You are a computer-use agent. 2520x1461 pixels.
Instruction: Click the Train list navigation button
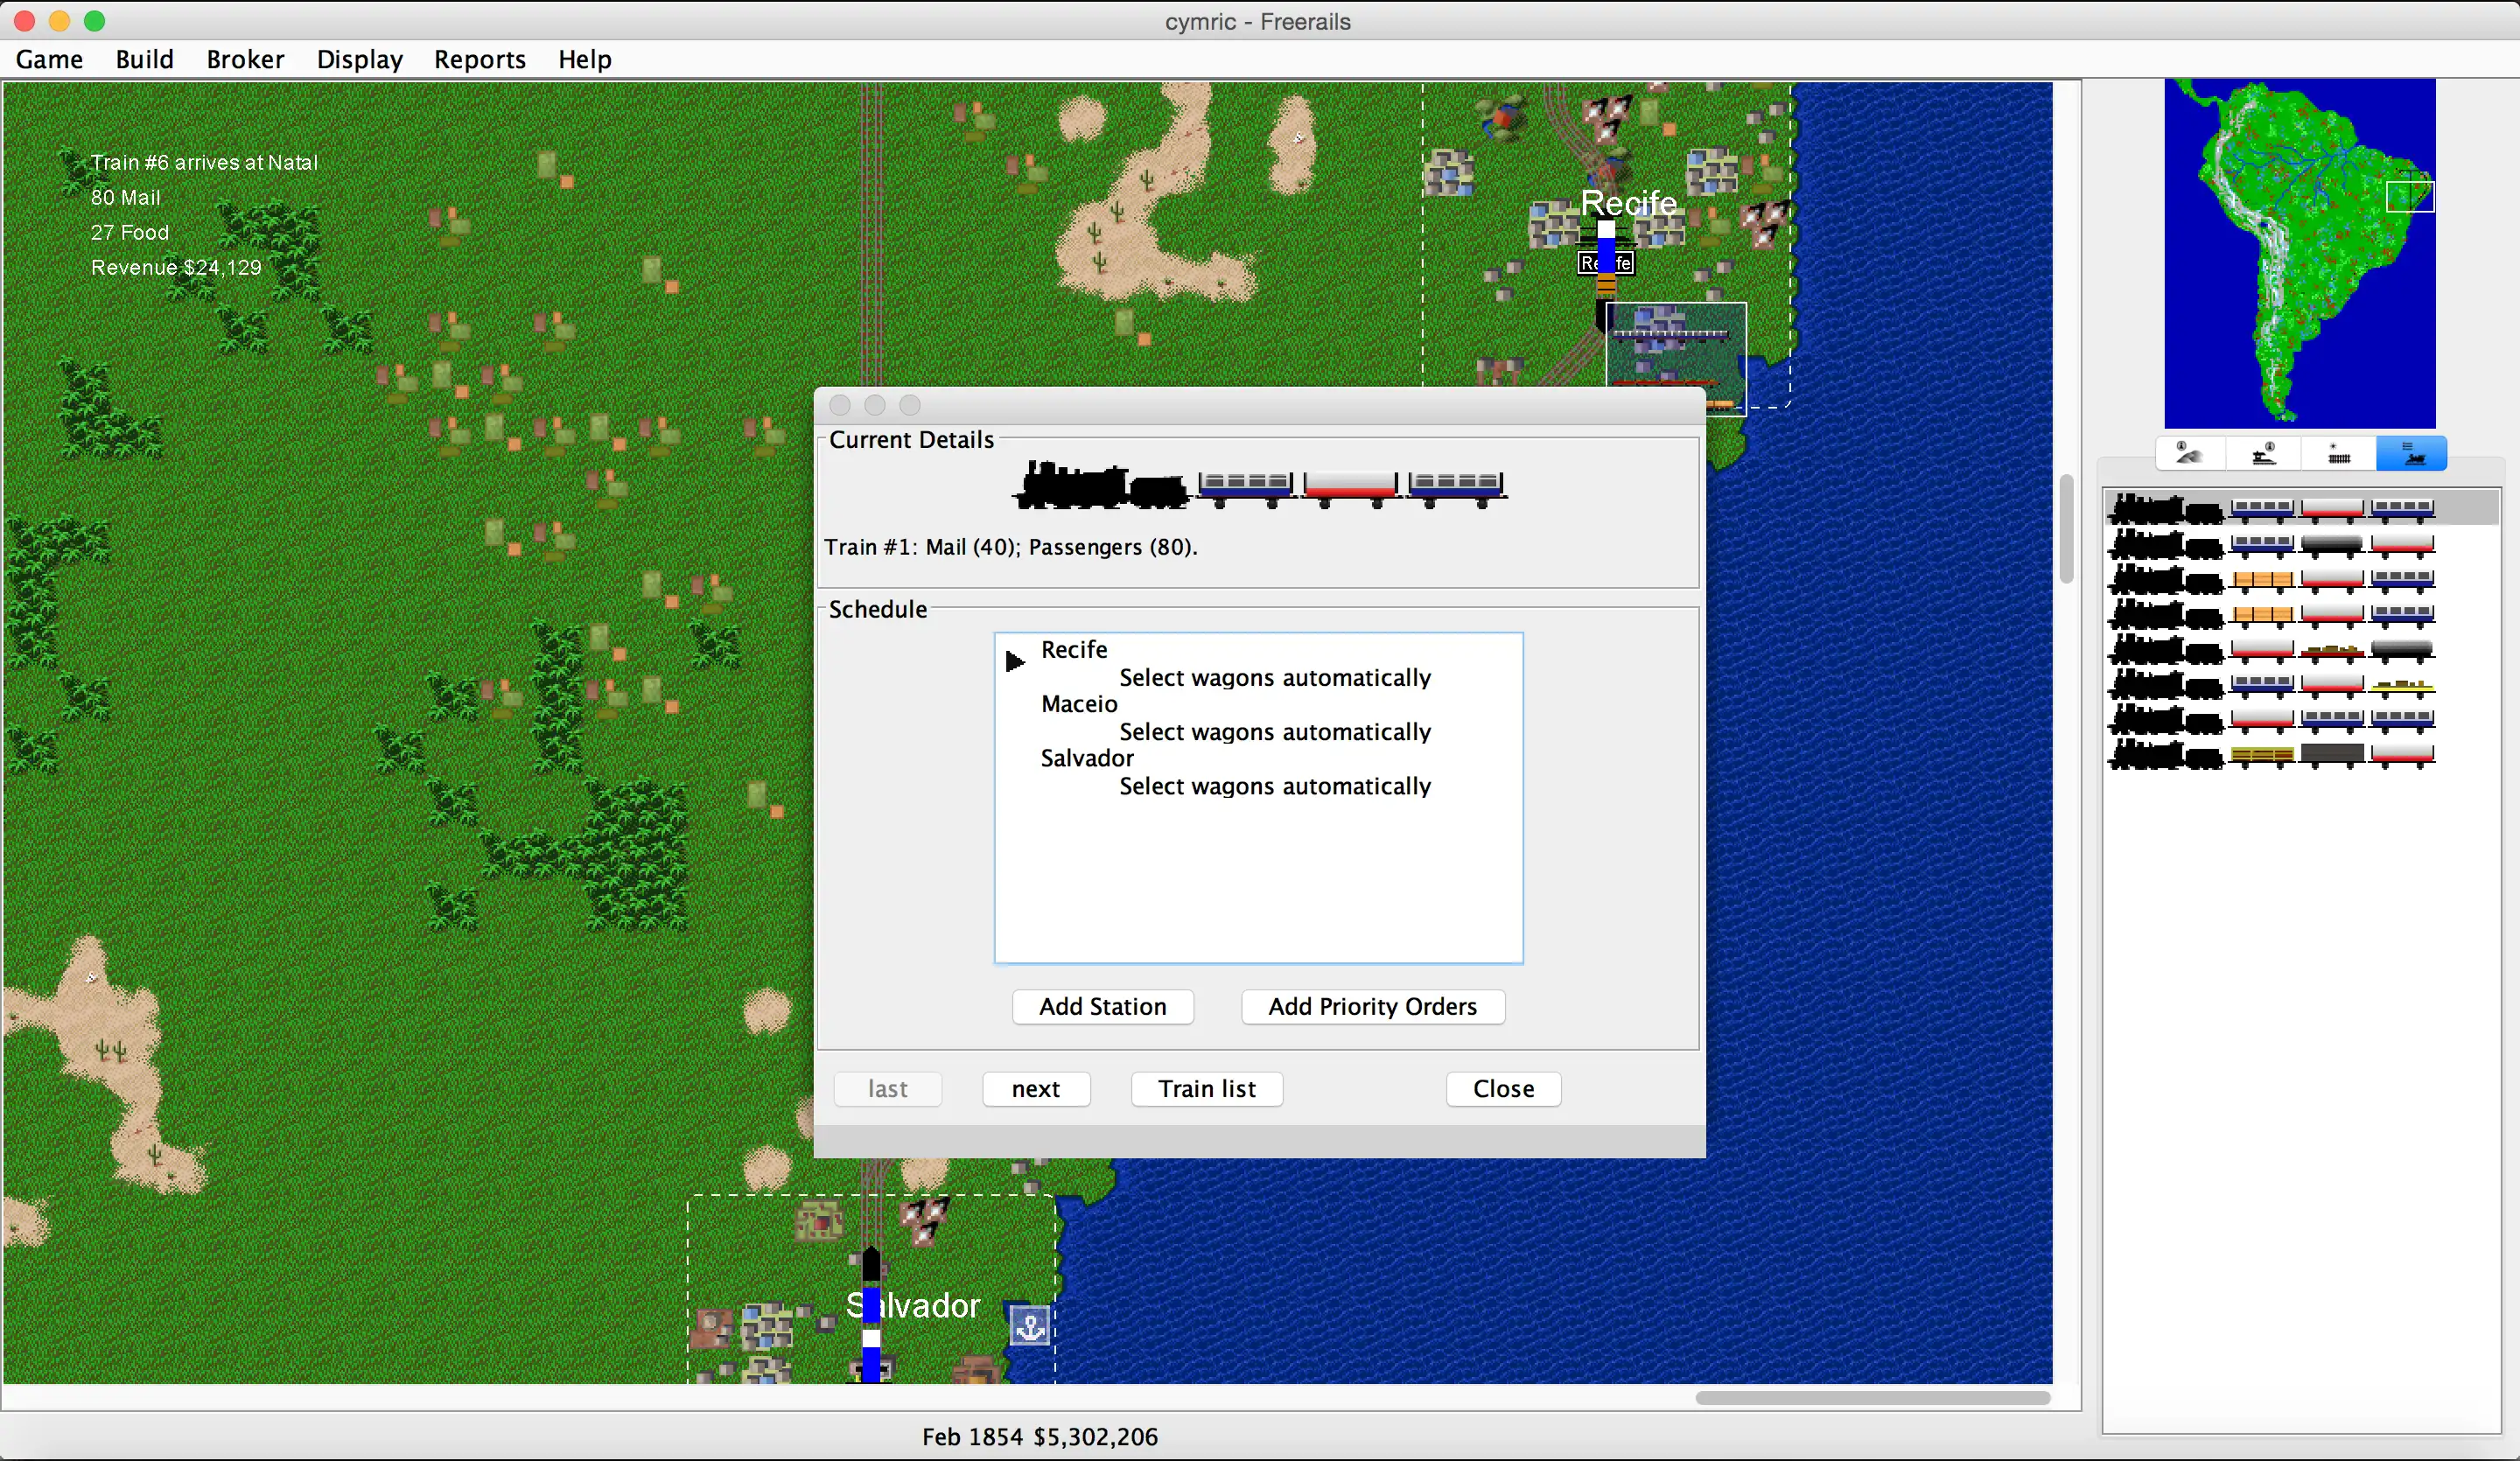pyautogui.click(x=1205, y=1087)
